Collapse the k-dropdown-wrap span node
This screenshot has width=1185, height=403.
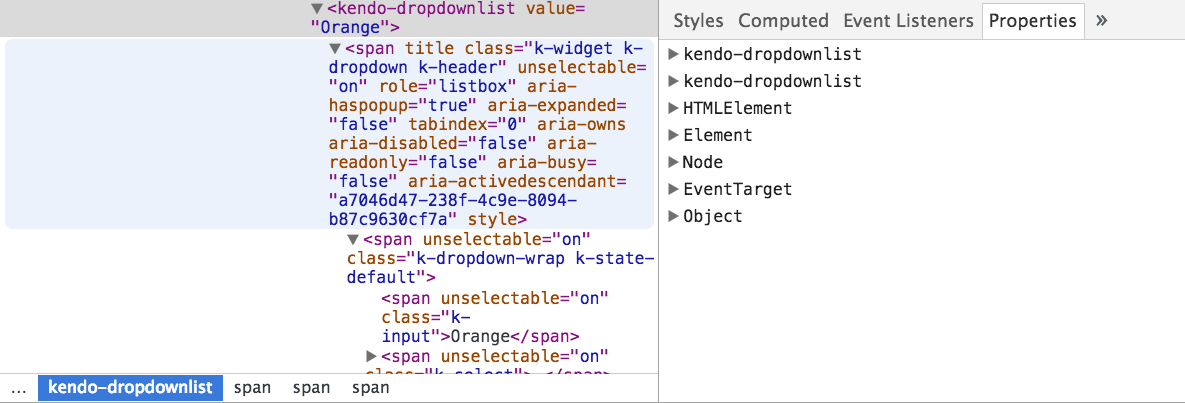tap(352, 240)
